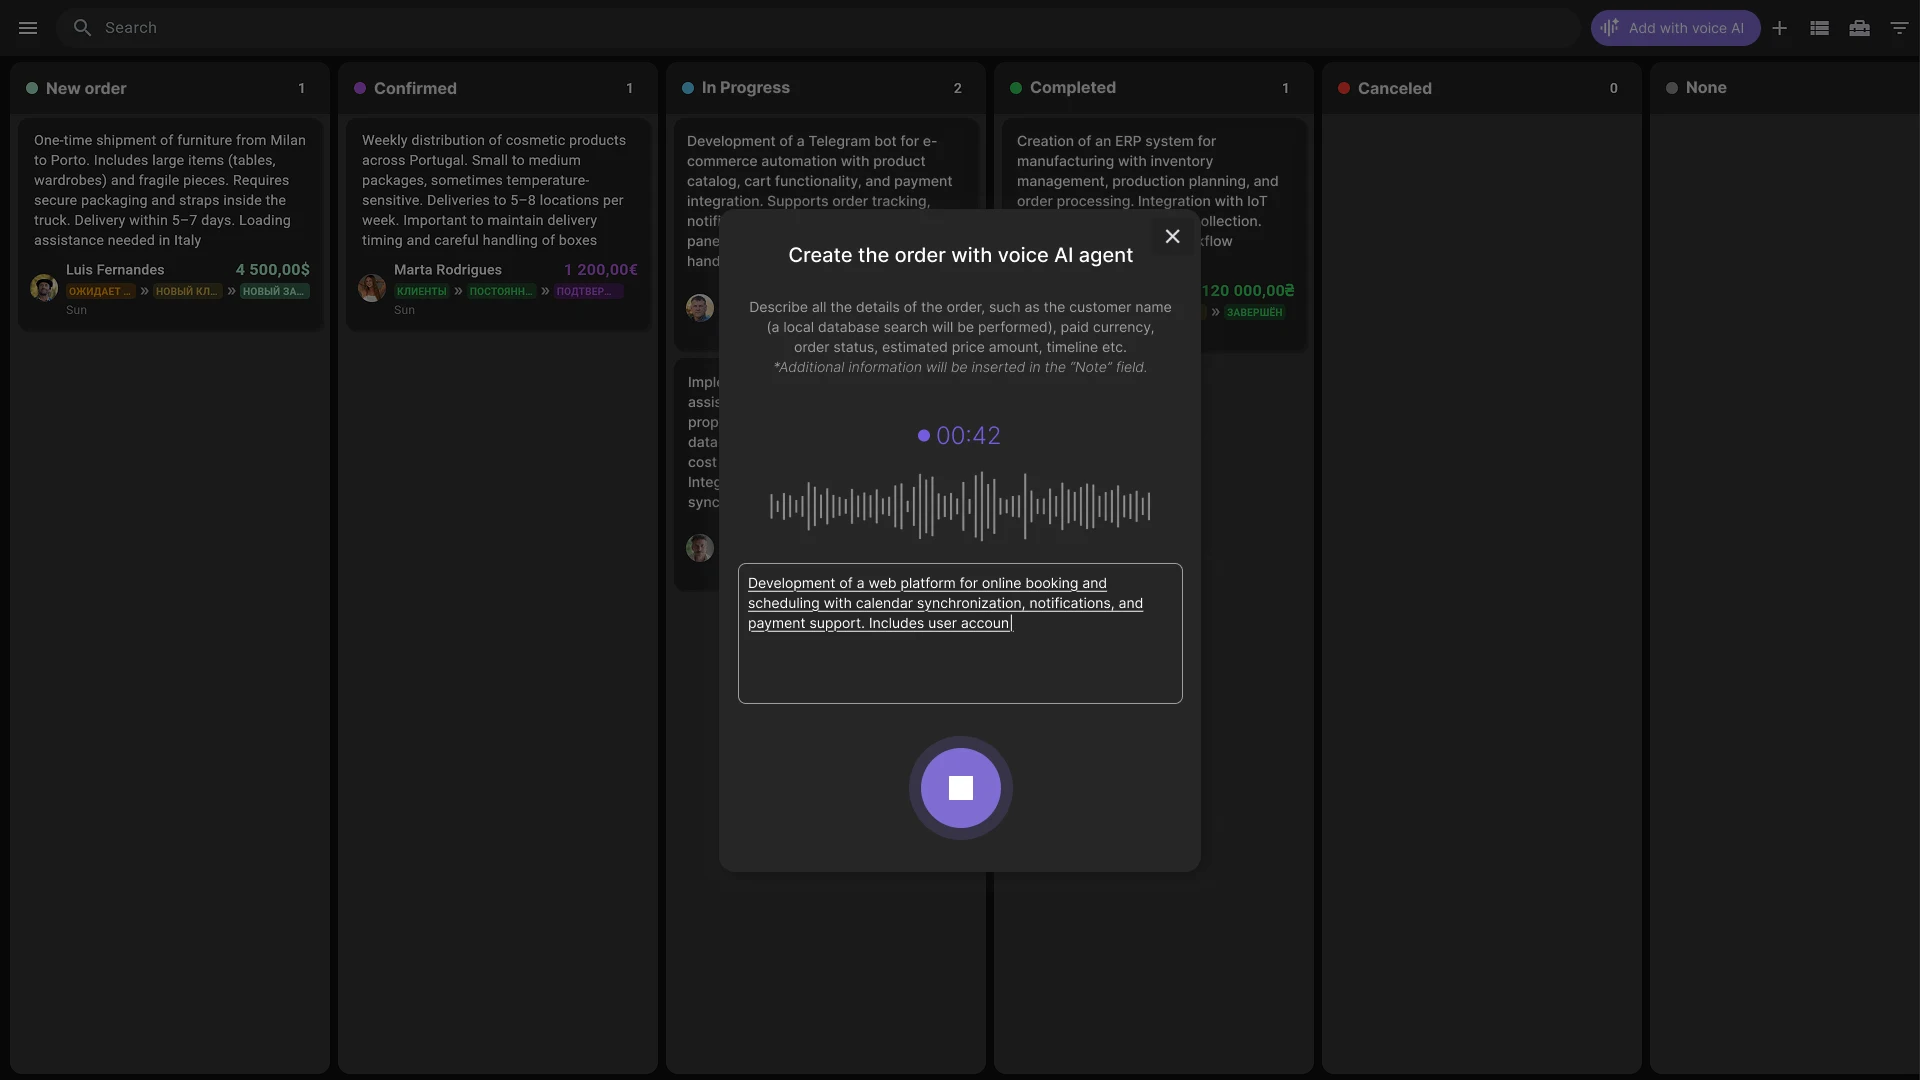This screenshot has width=1920, height=1080.
Task: Click Marta Rodrigues avatar photo
Action: click(372, 288)
